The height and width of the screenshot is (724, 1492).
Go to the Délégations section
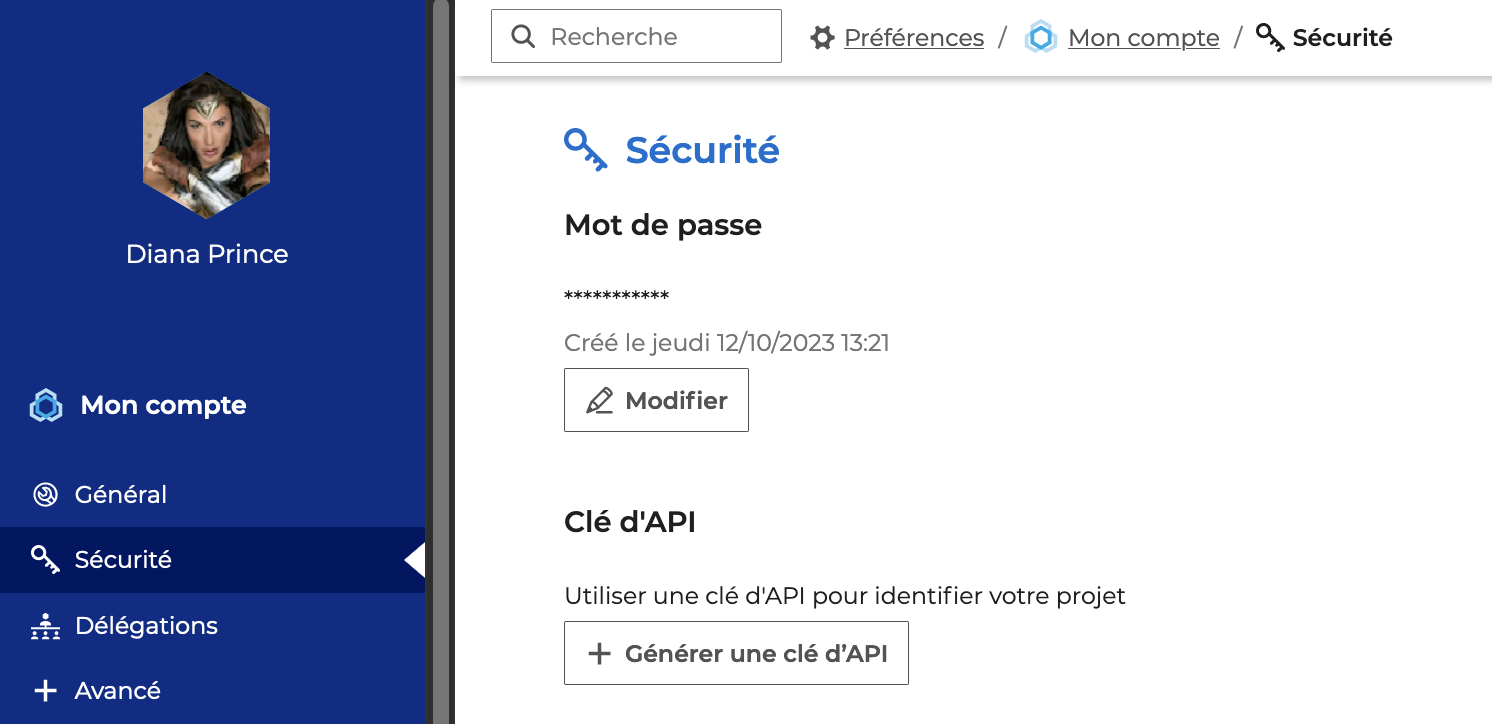(x=146, y=626)
